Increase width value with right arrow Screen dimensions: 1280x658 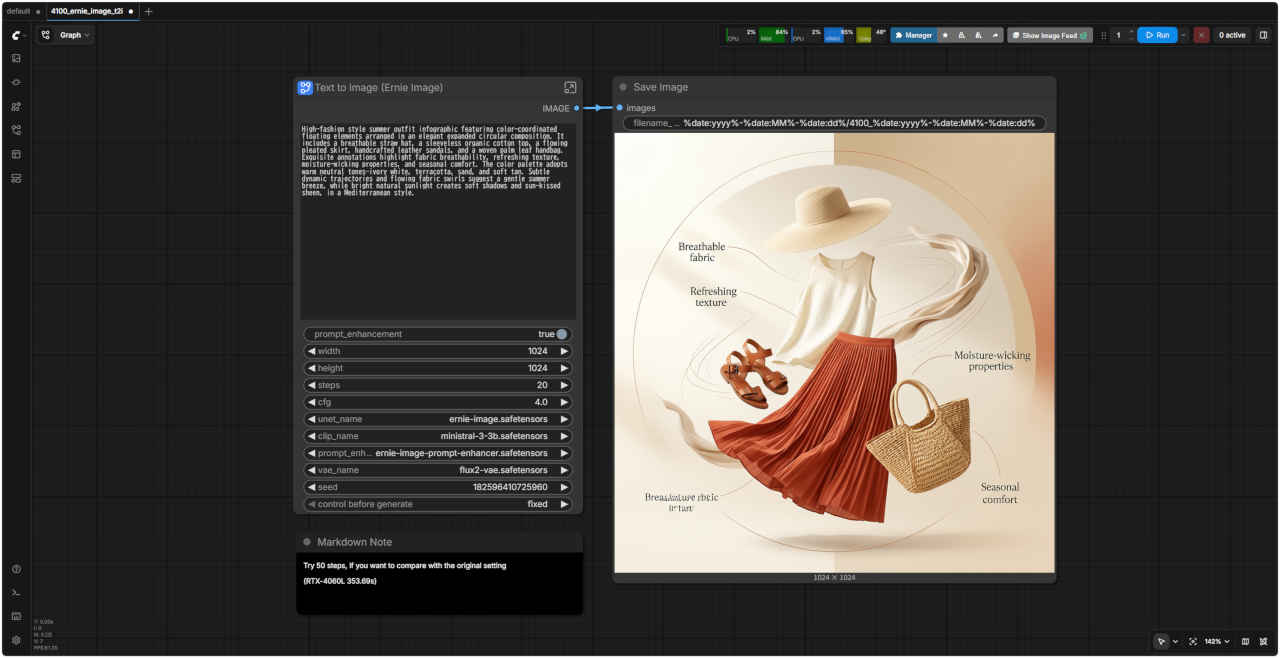pyautogui.click(x=564, y=351)
